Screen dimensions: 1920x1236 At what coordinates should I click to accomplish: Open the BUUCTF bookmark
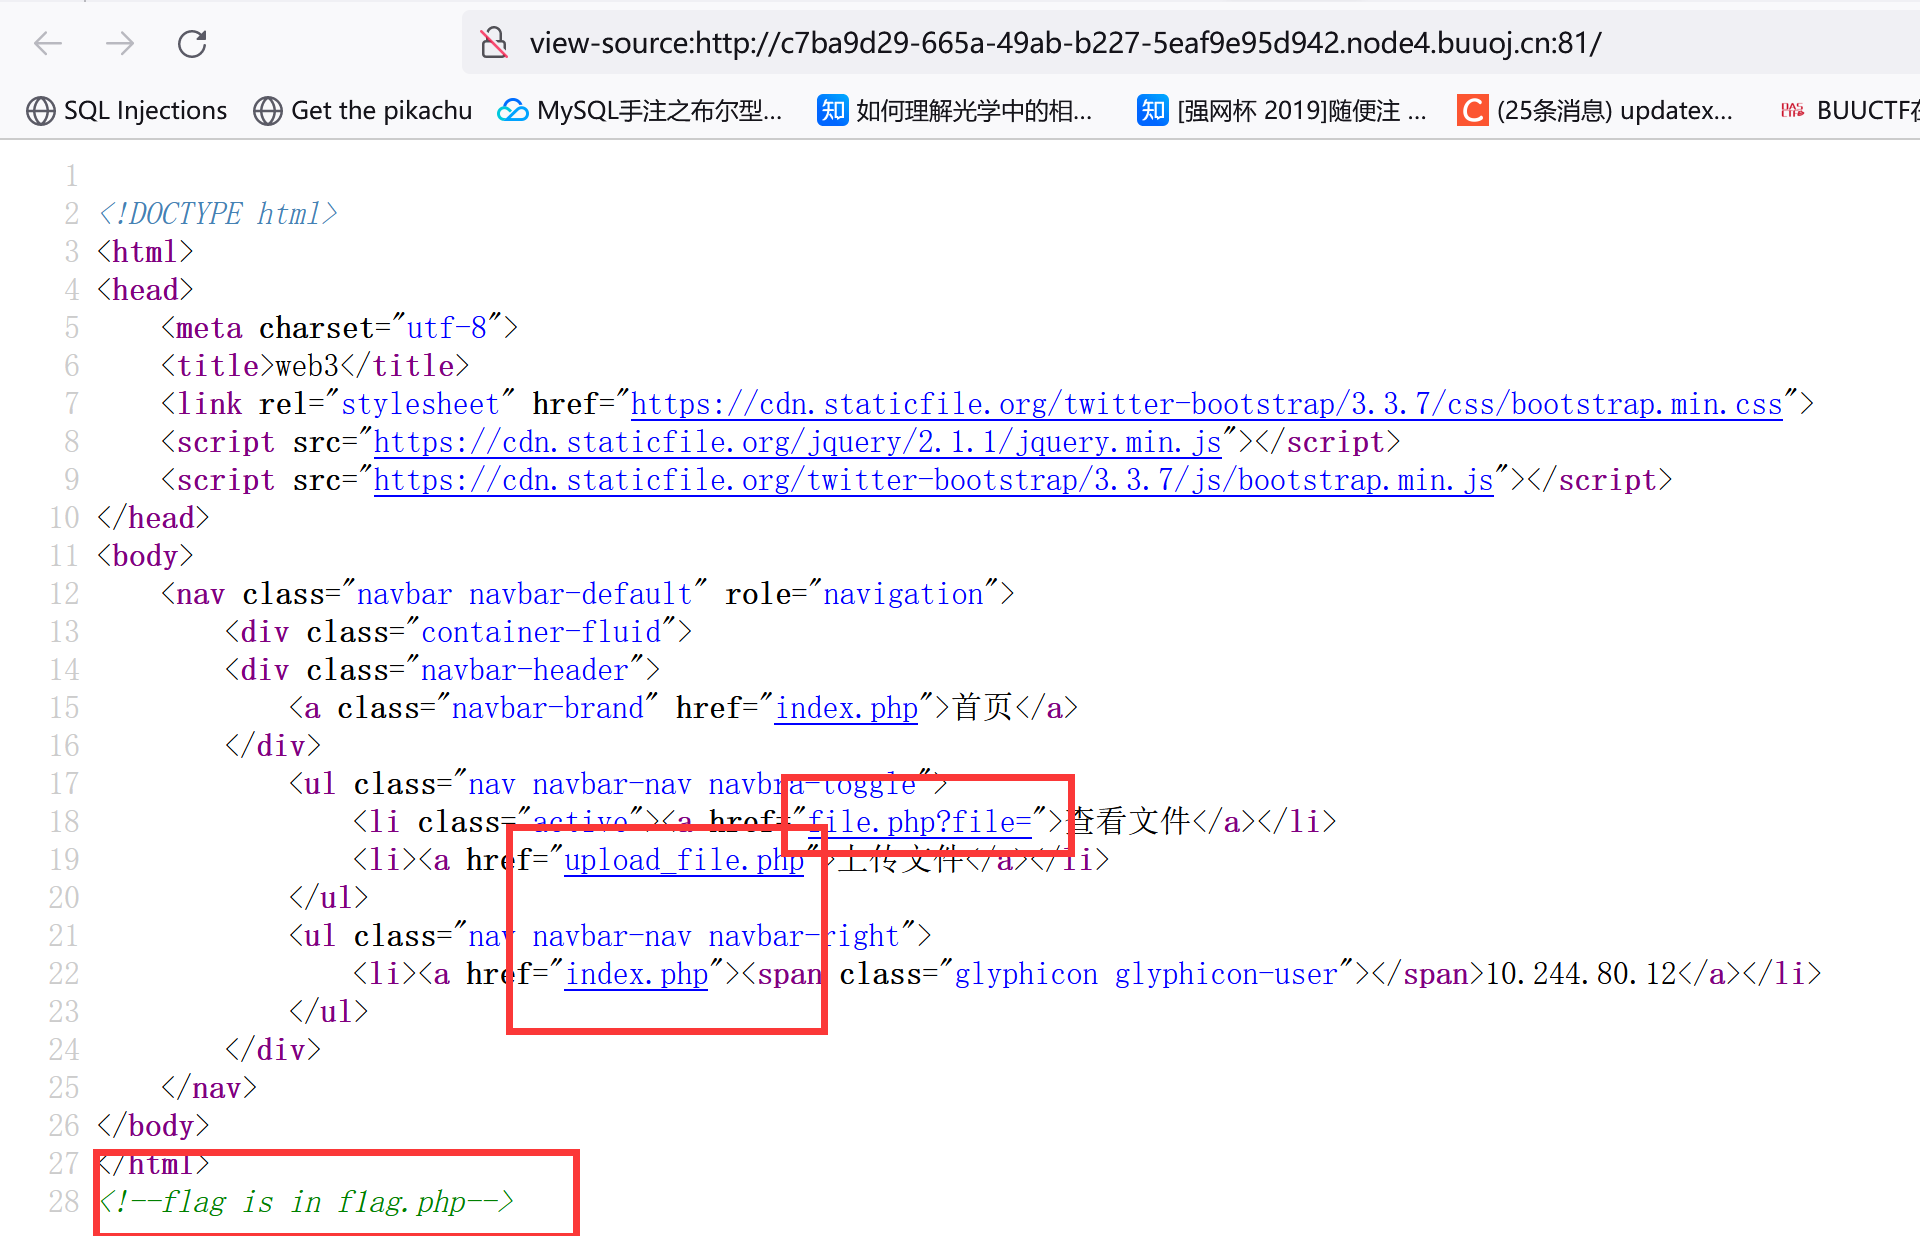[1850, 110]
